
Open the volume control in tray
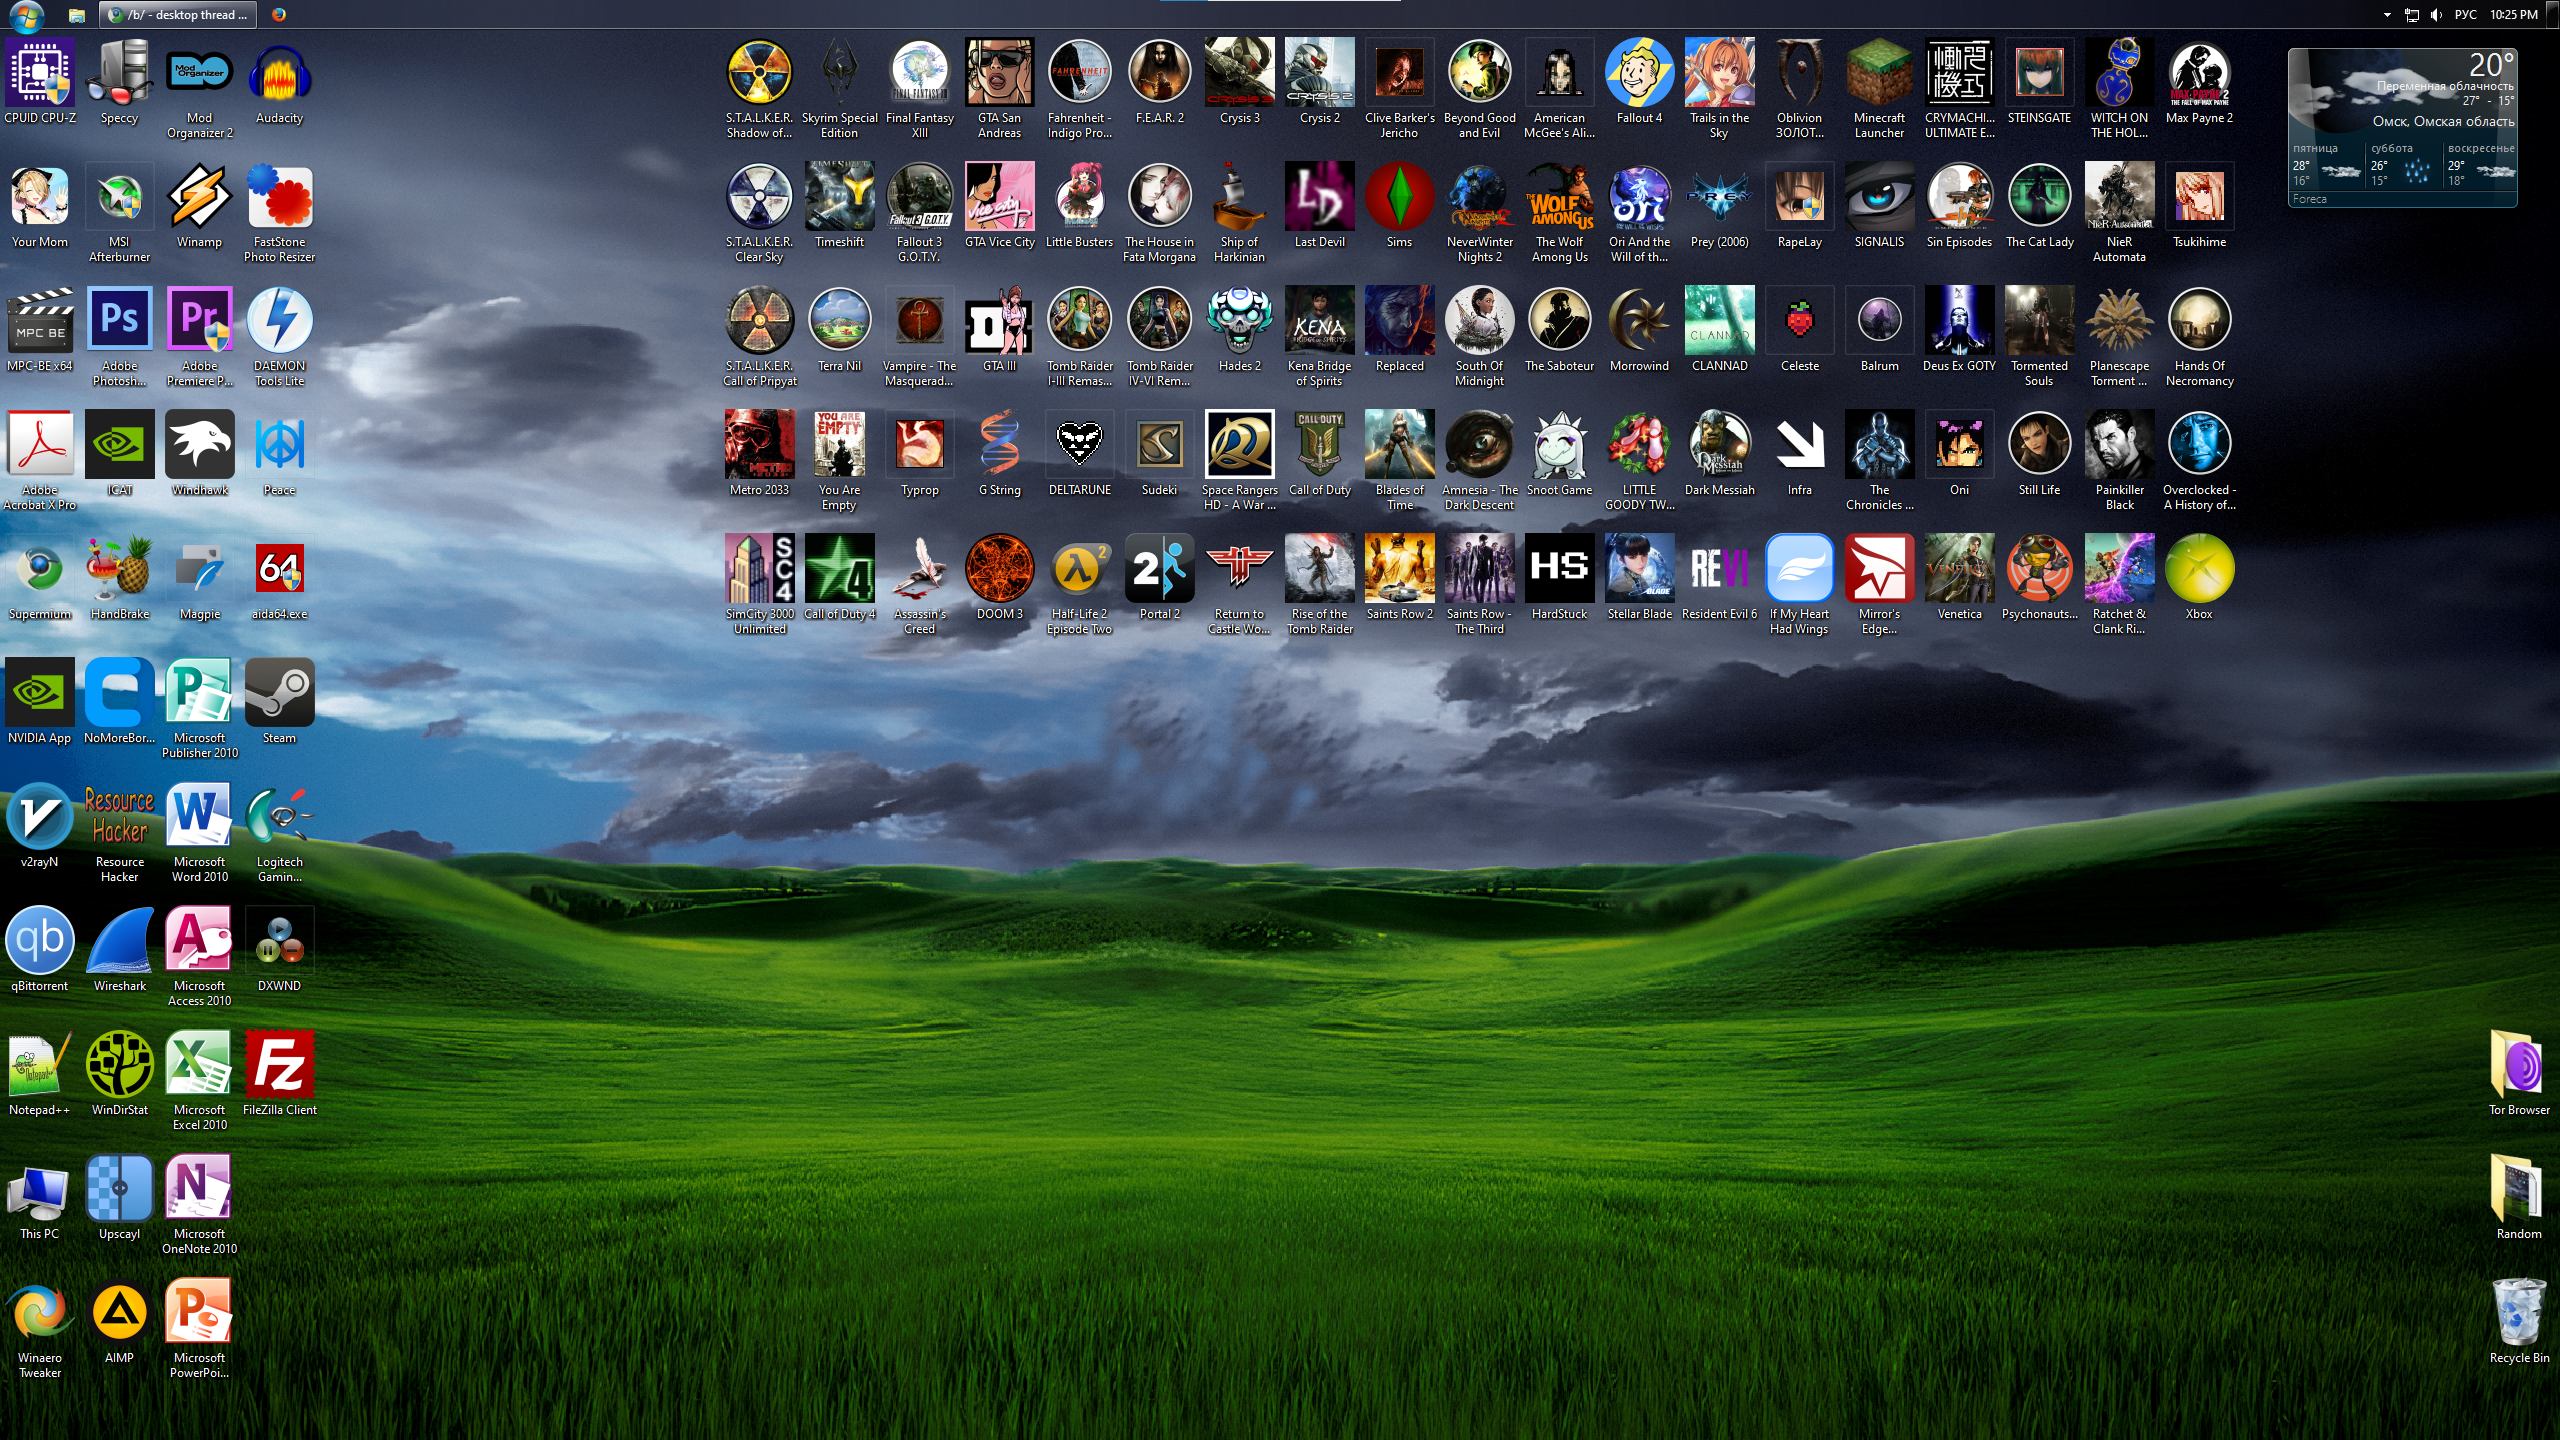(2436, 15)
